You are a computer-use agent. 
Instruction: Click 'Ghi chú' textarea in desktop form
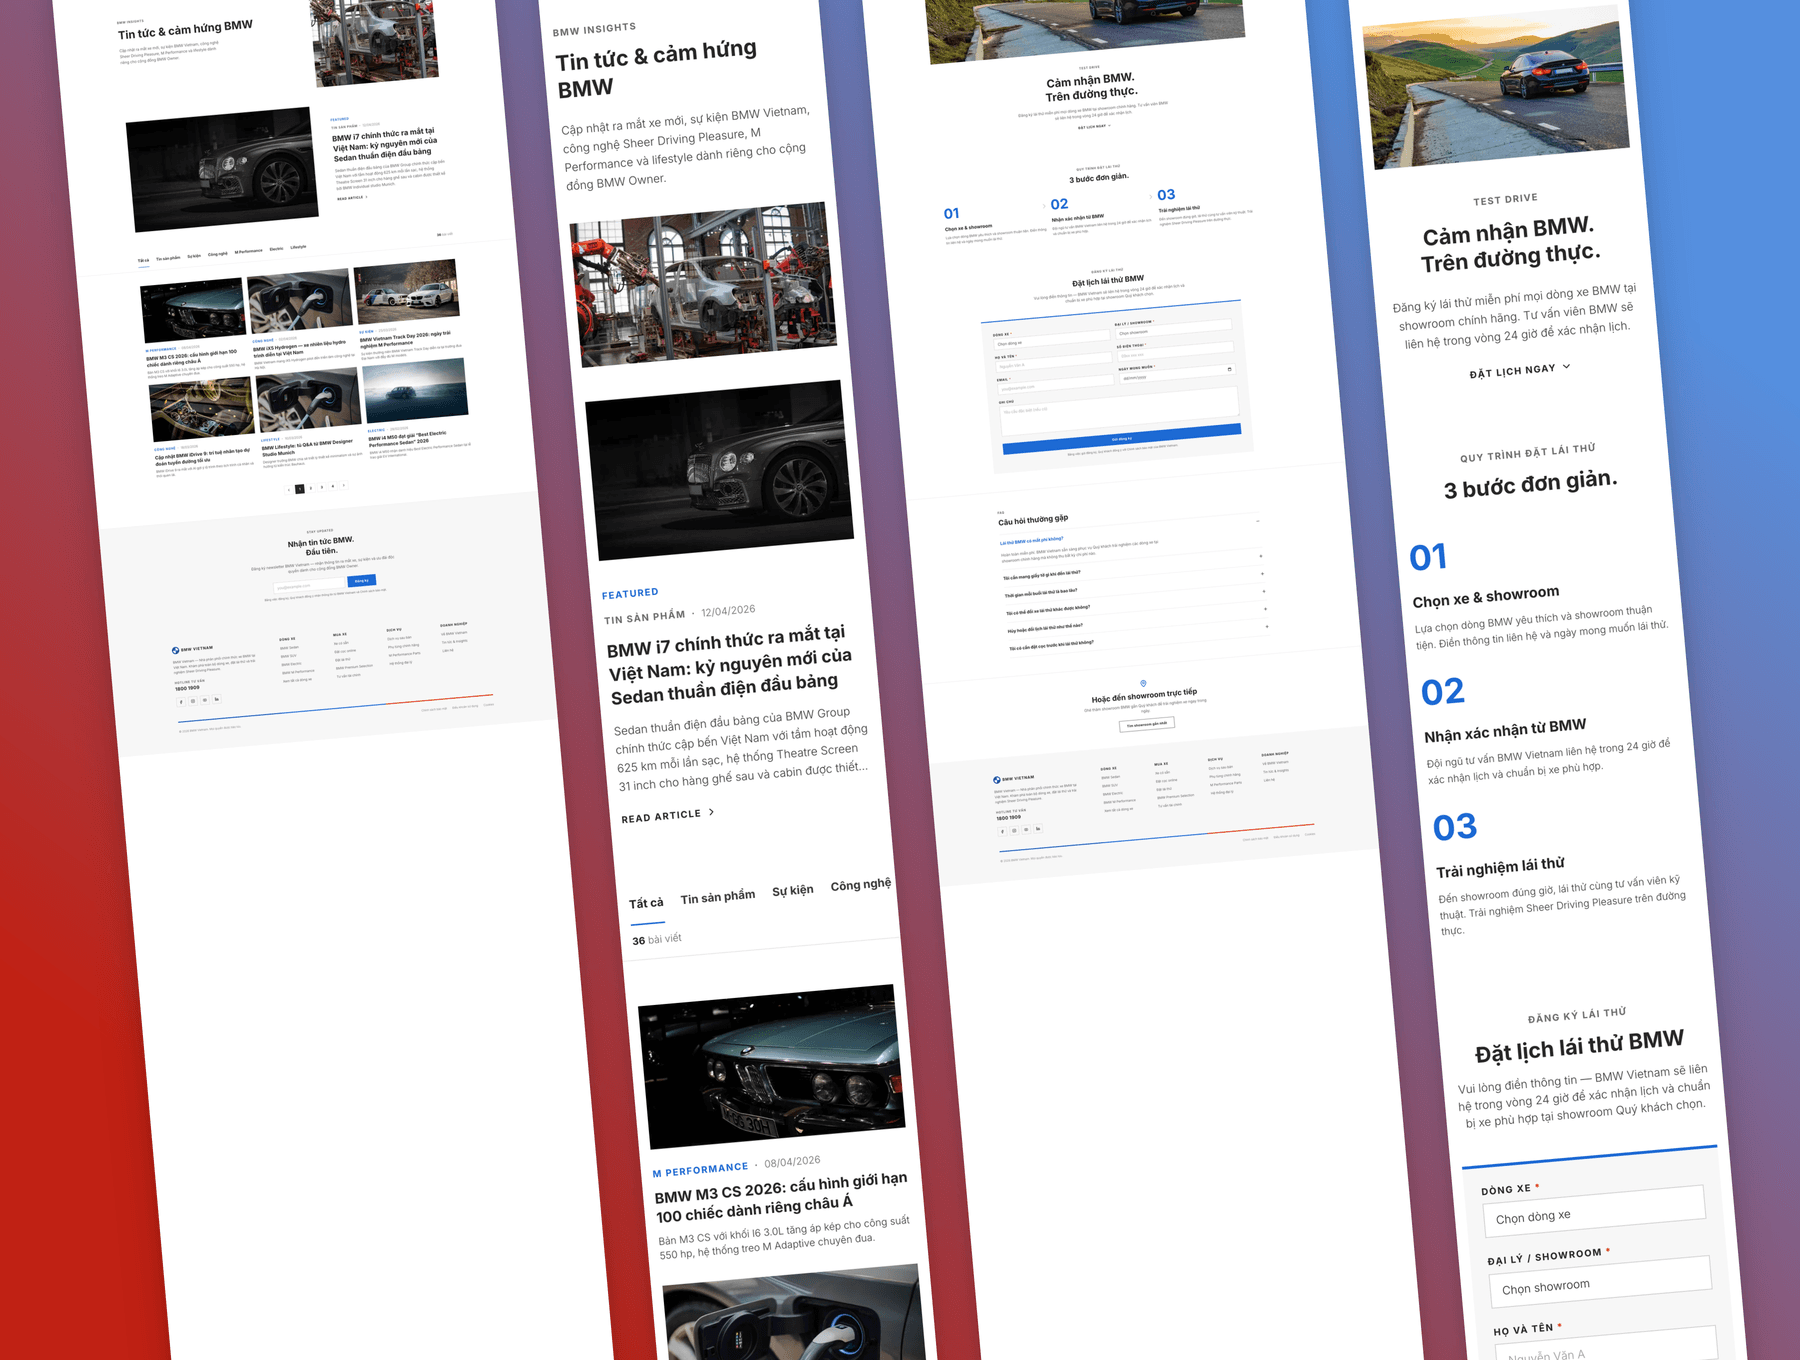pos(1119,411)
